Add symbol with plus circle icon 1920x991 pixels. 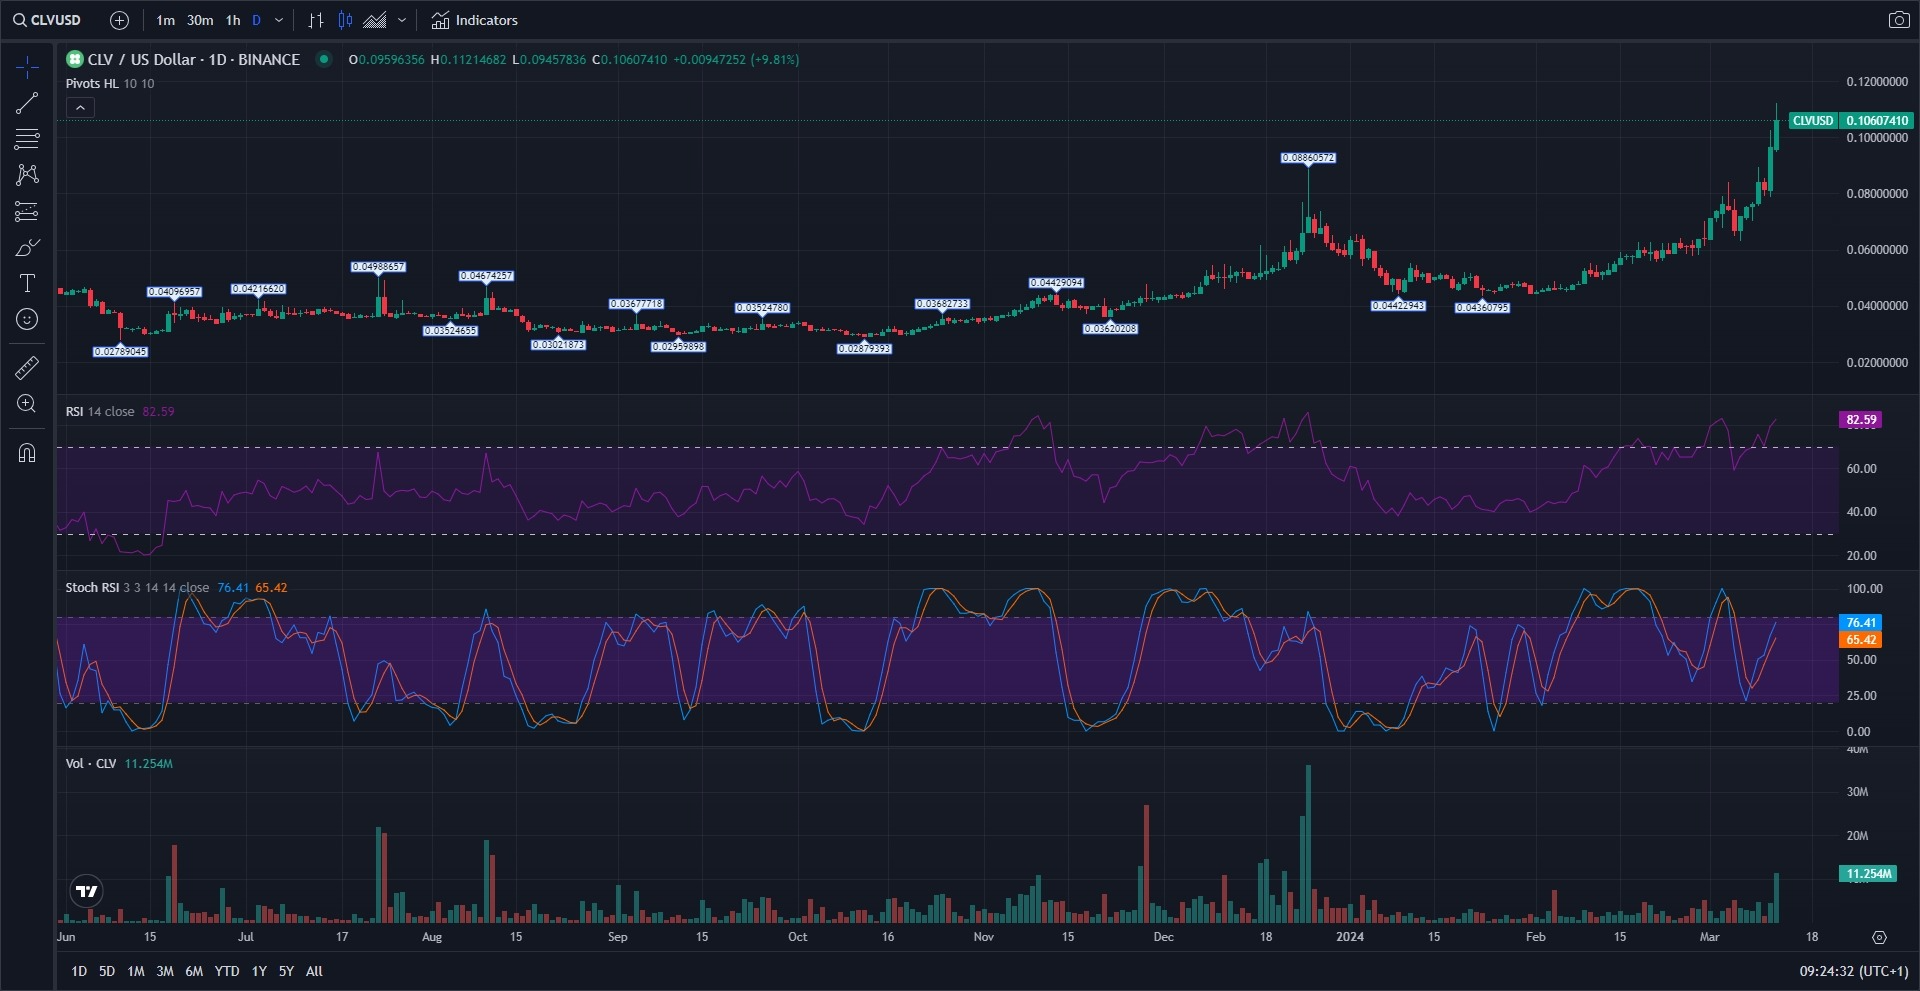[119, 20]
